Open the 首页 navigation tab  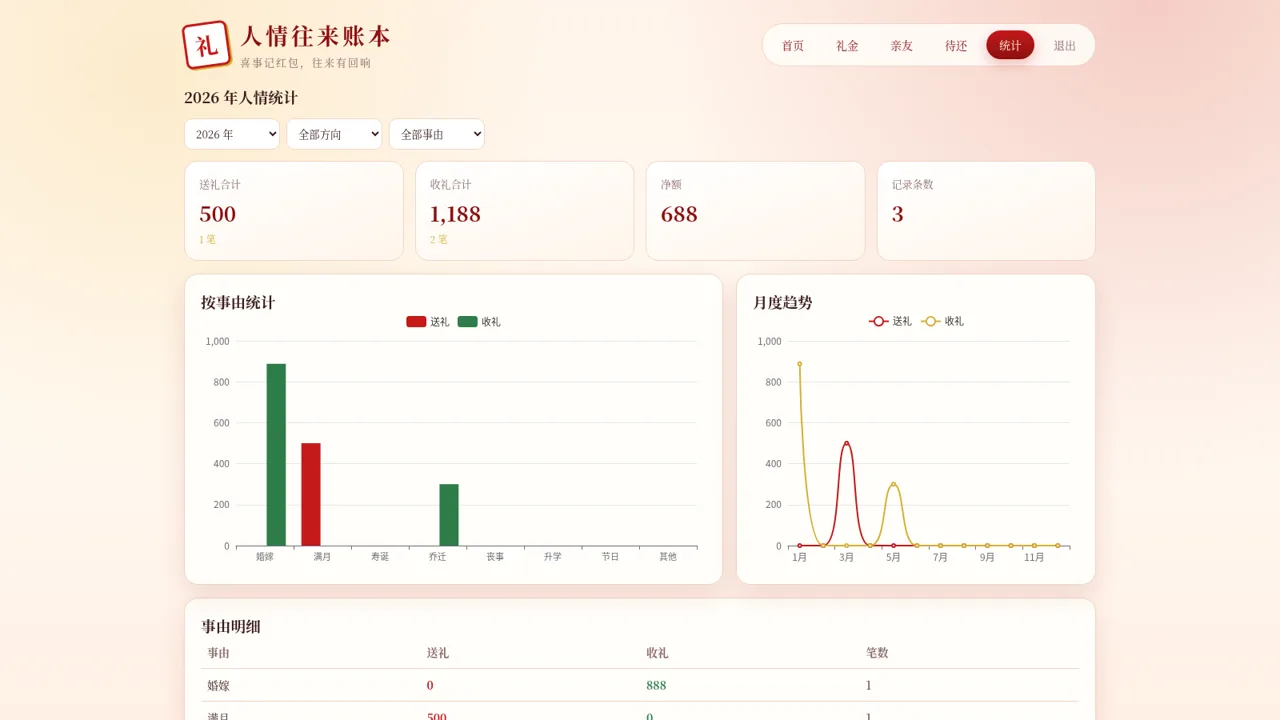click(793, 45)
